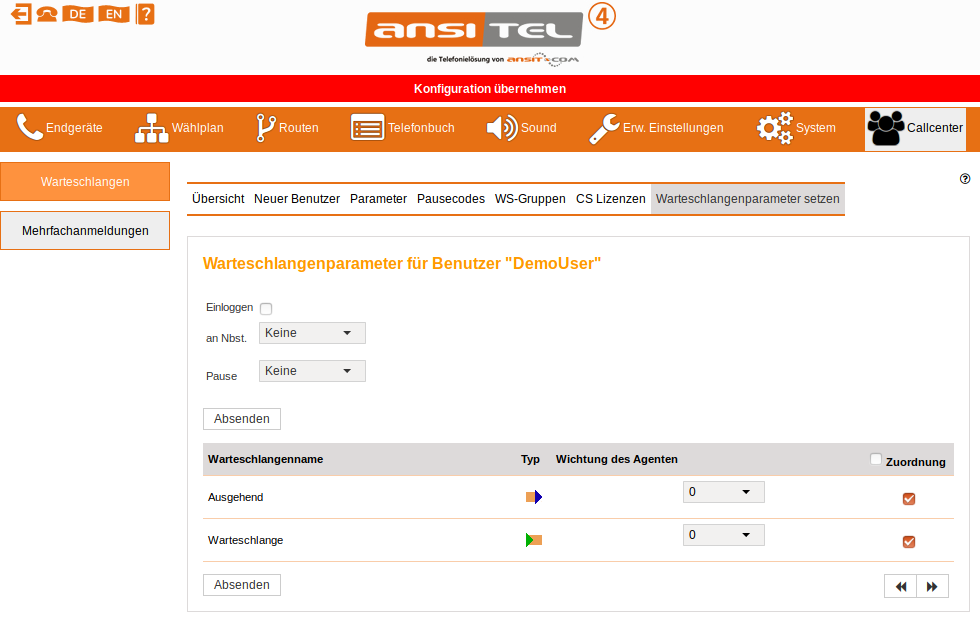The image size is (980, 627).
Task: Open the 'an Nbst.' dropdown
Action: click(312, 333)
